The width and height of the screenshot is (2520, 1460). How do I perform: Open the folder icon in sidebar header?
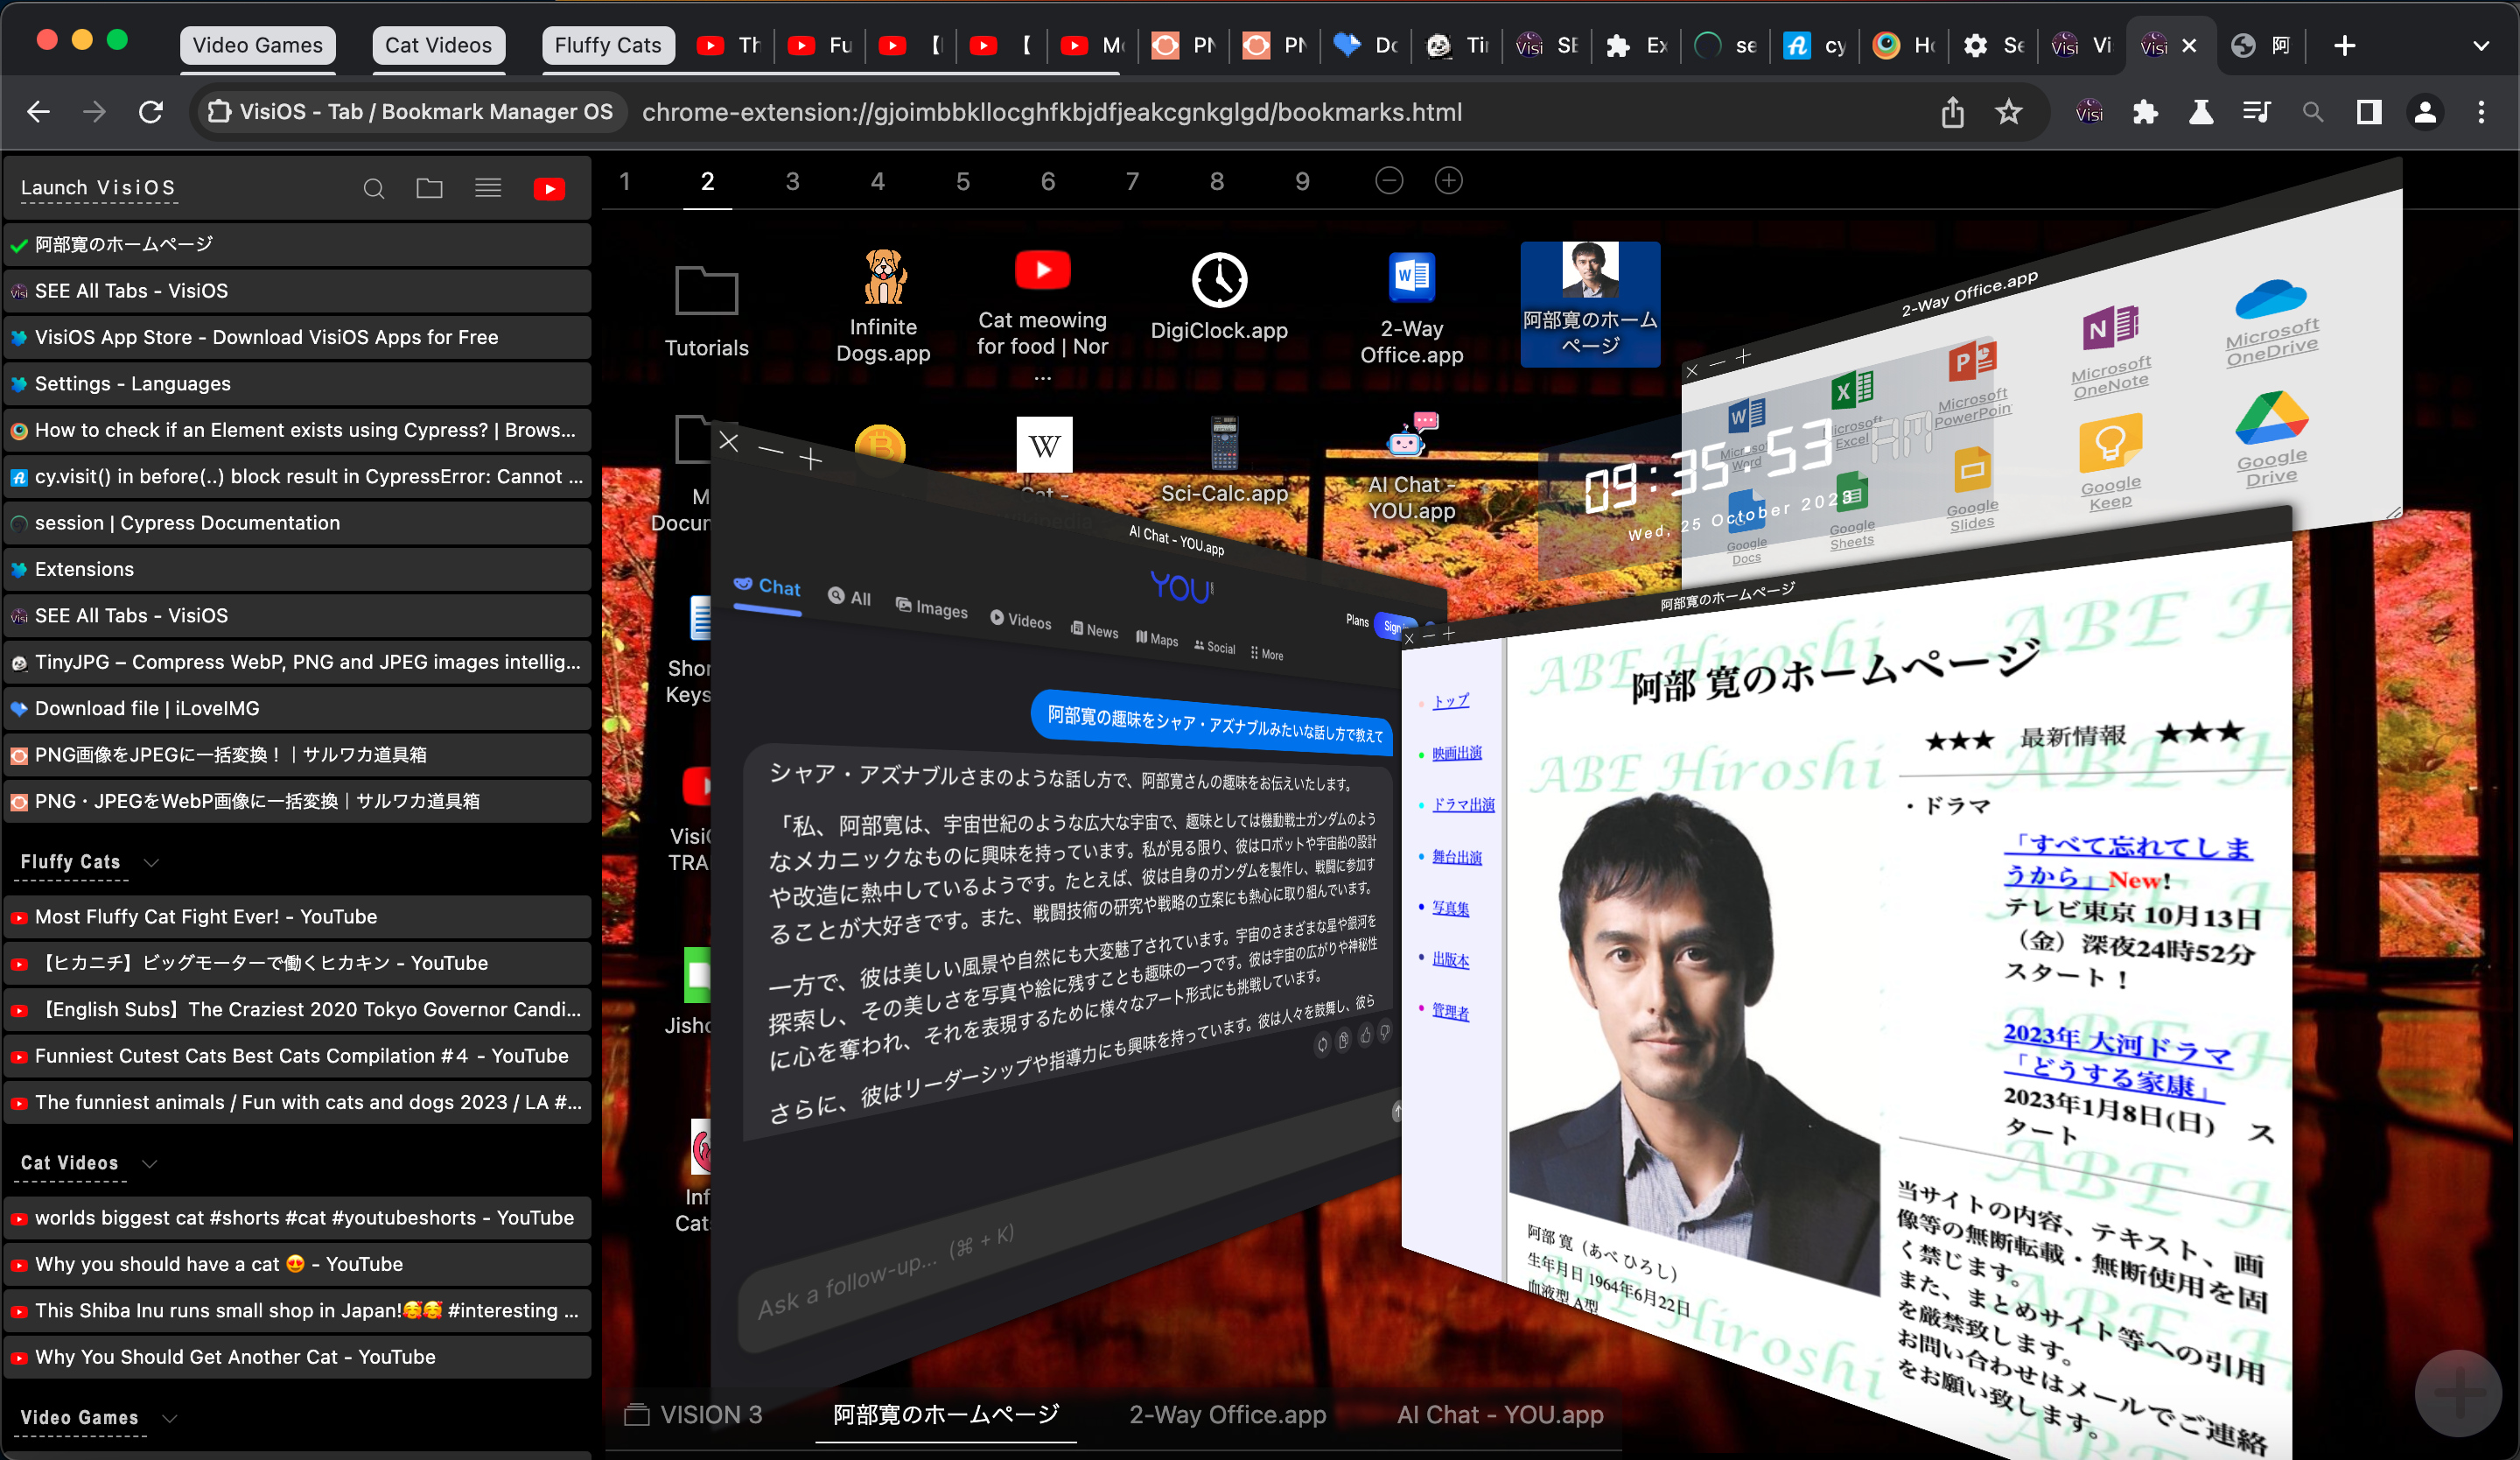pyautogui.click(x=430, y=188)
